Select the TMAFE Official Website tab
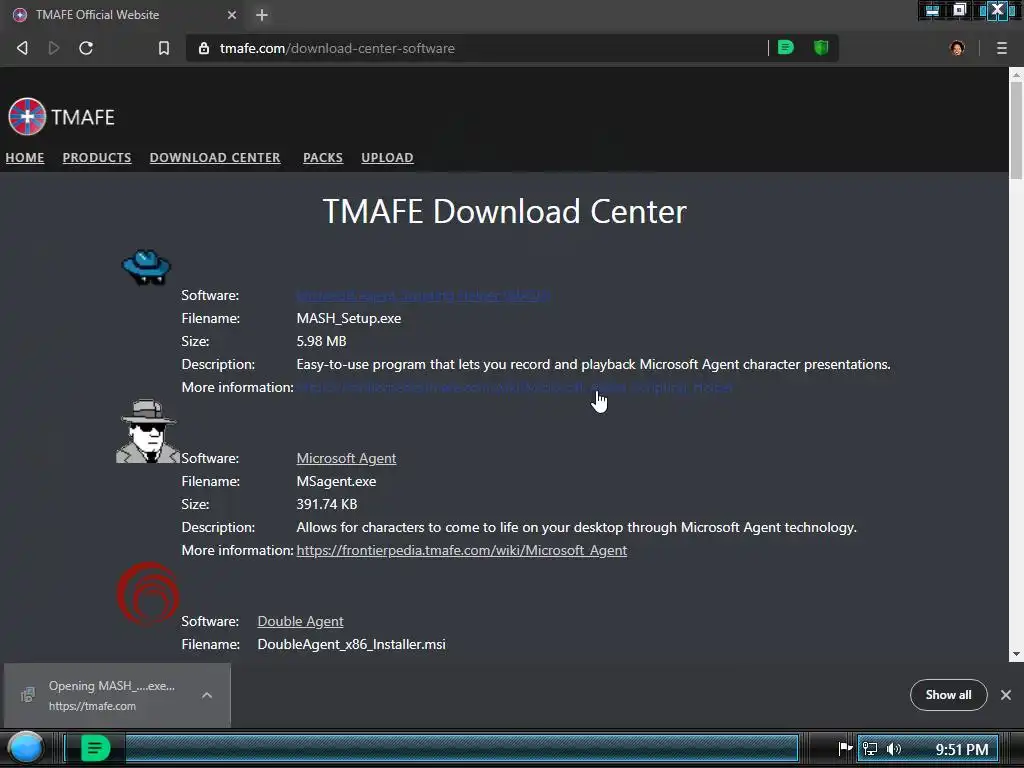The width and height of the screenshot is (1024, 768). click(124, 15)
